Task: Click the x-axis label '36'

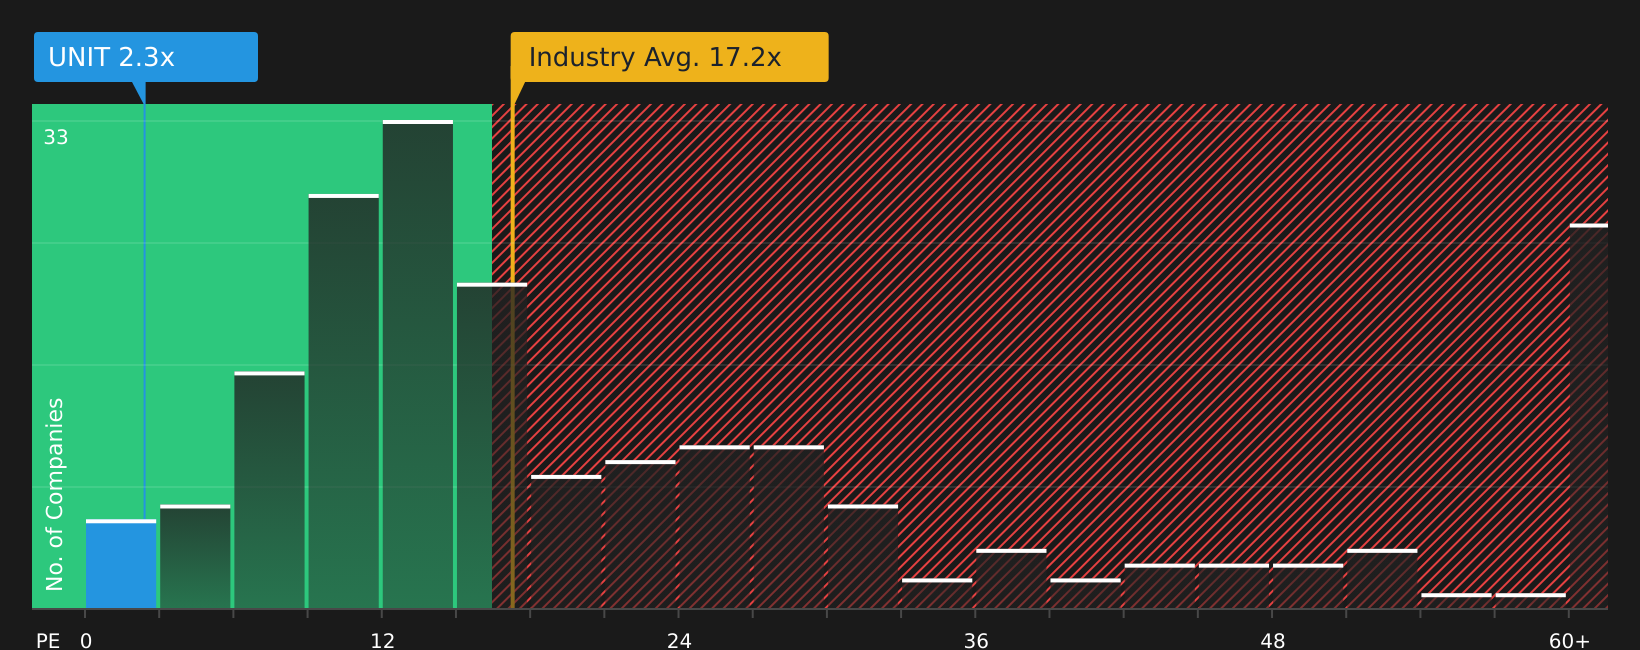Action: (976, 641)
